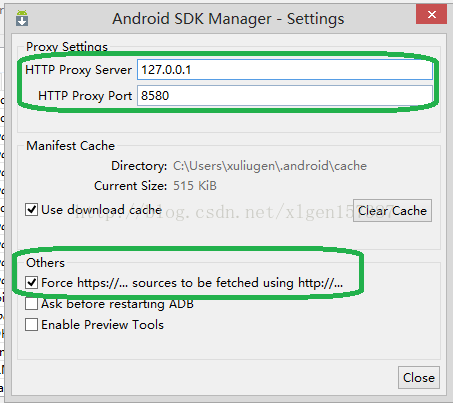Viewport: 453px width, 403px height.
Task: Click the HTTP Proxy Server label
Action: (x=78, y=70)
